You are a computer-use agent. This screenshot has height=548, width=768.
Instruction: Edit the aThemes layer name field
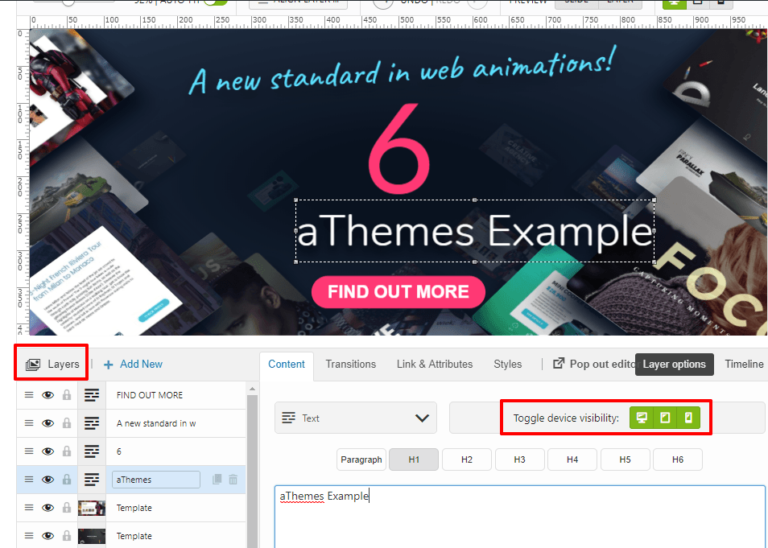(156, 479)
